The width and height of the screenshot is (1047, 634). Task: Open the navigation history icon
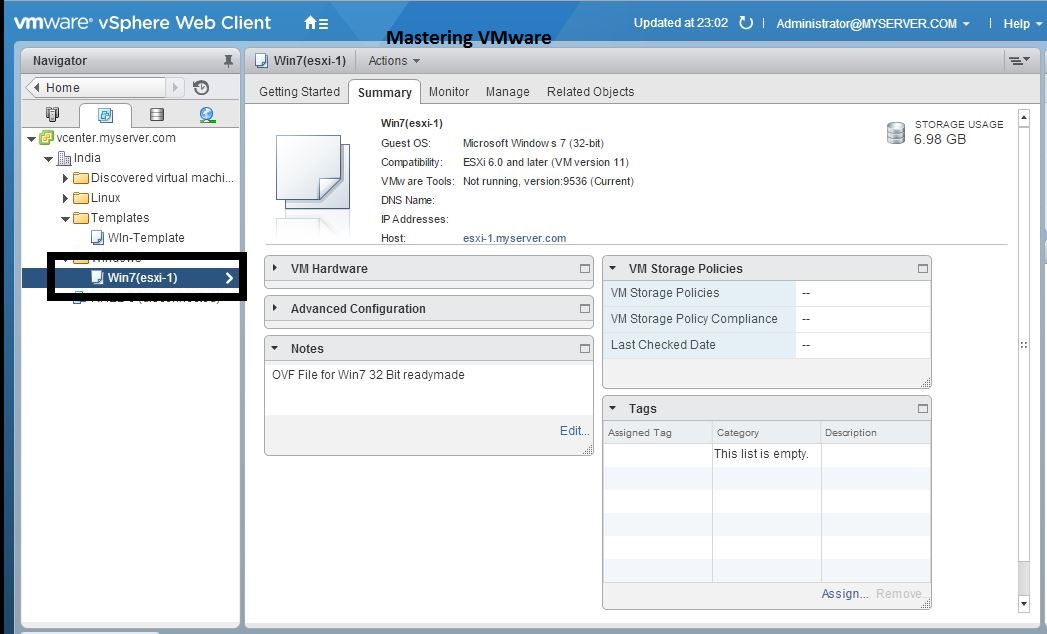click(x=201, y=88)
